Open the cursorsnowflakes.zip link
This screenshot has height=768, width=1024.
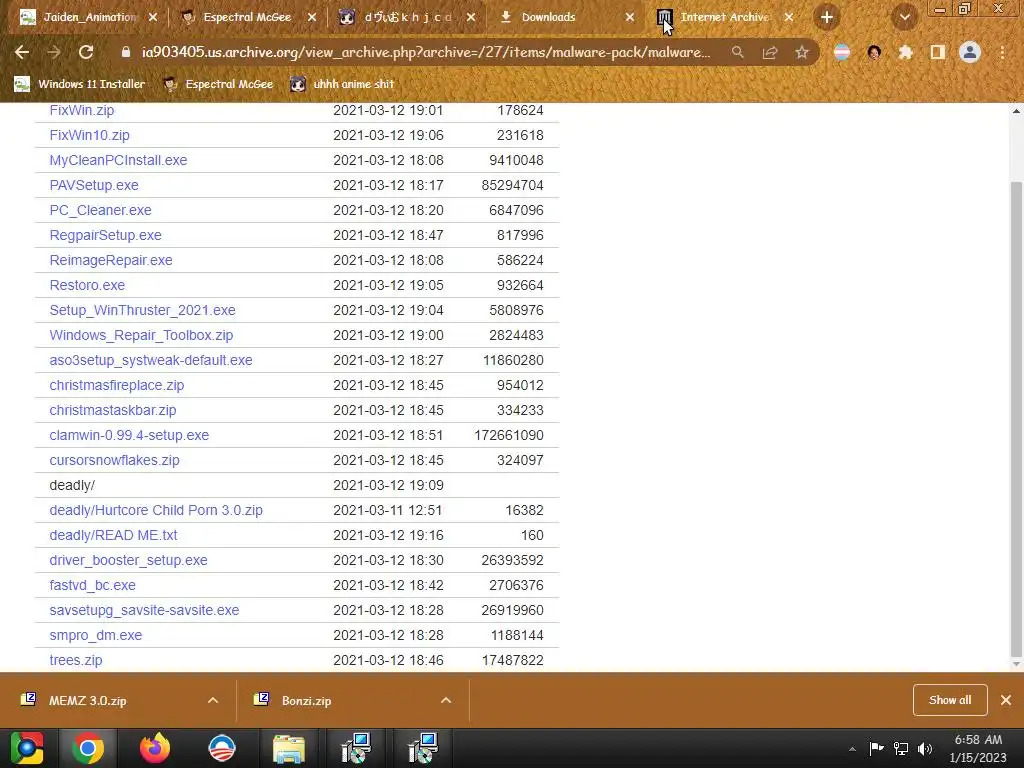click(x=114, y=460)
